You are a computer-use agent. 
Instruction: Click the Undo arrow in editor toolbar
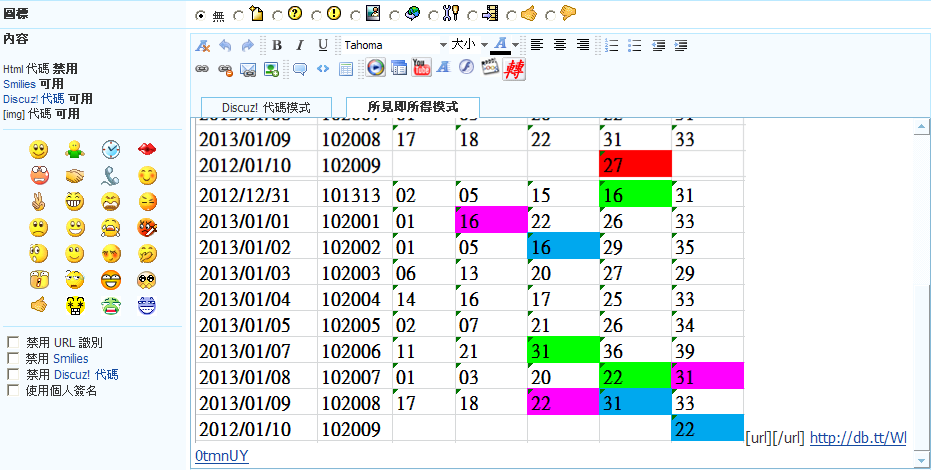[225, 45]
